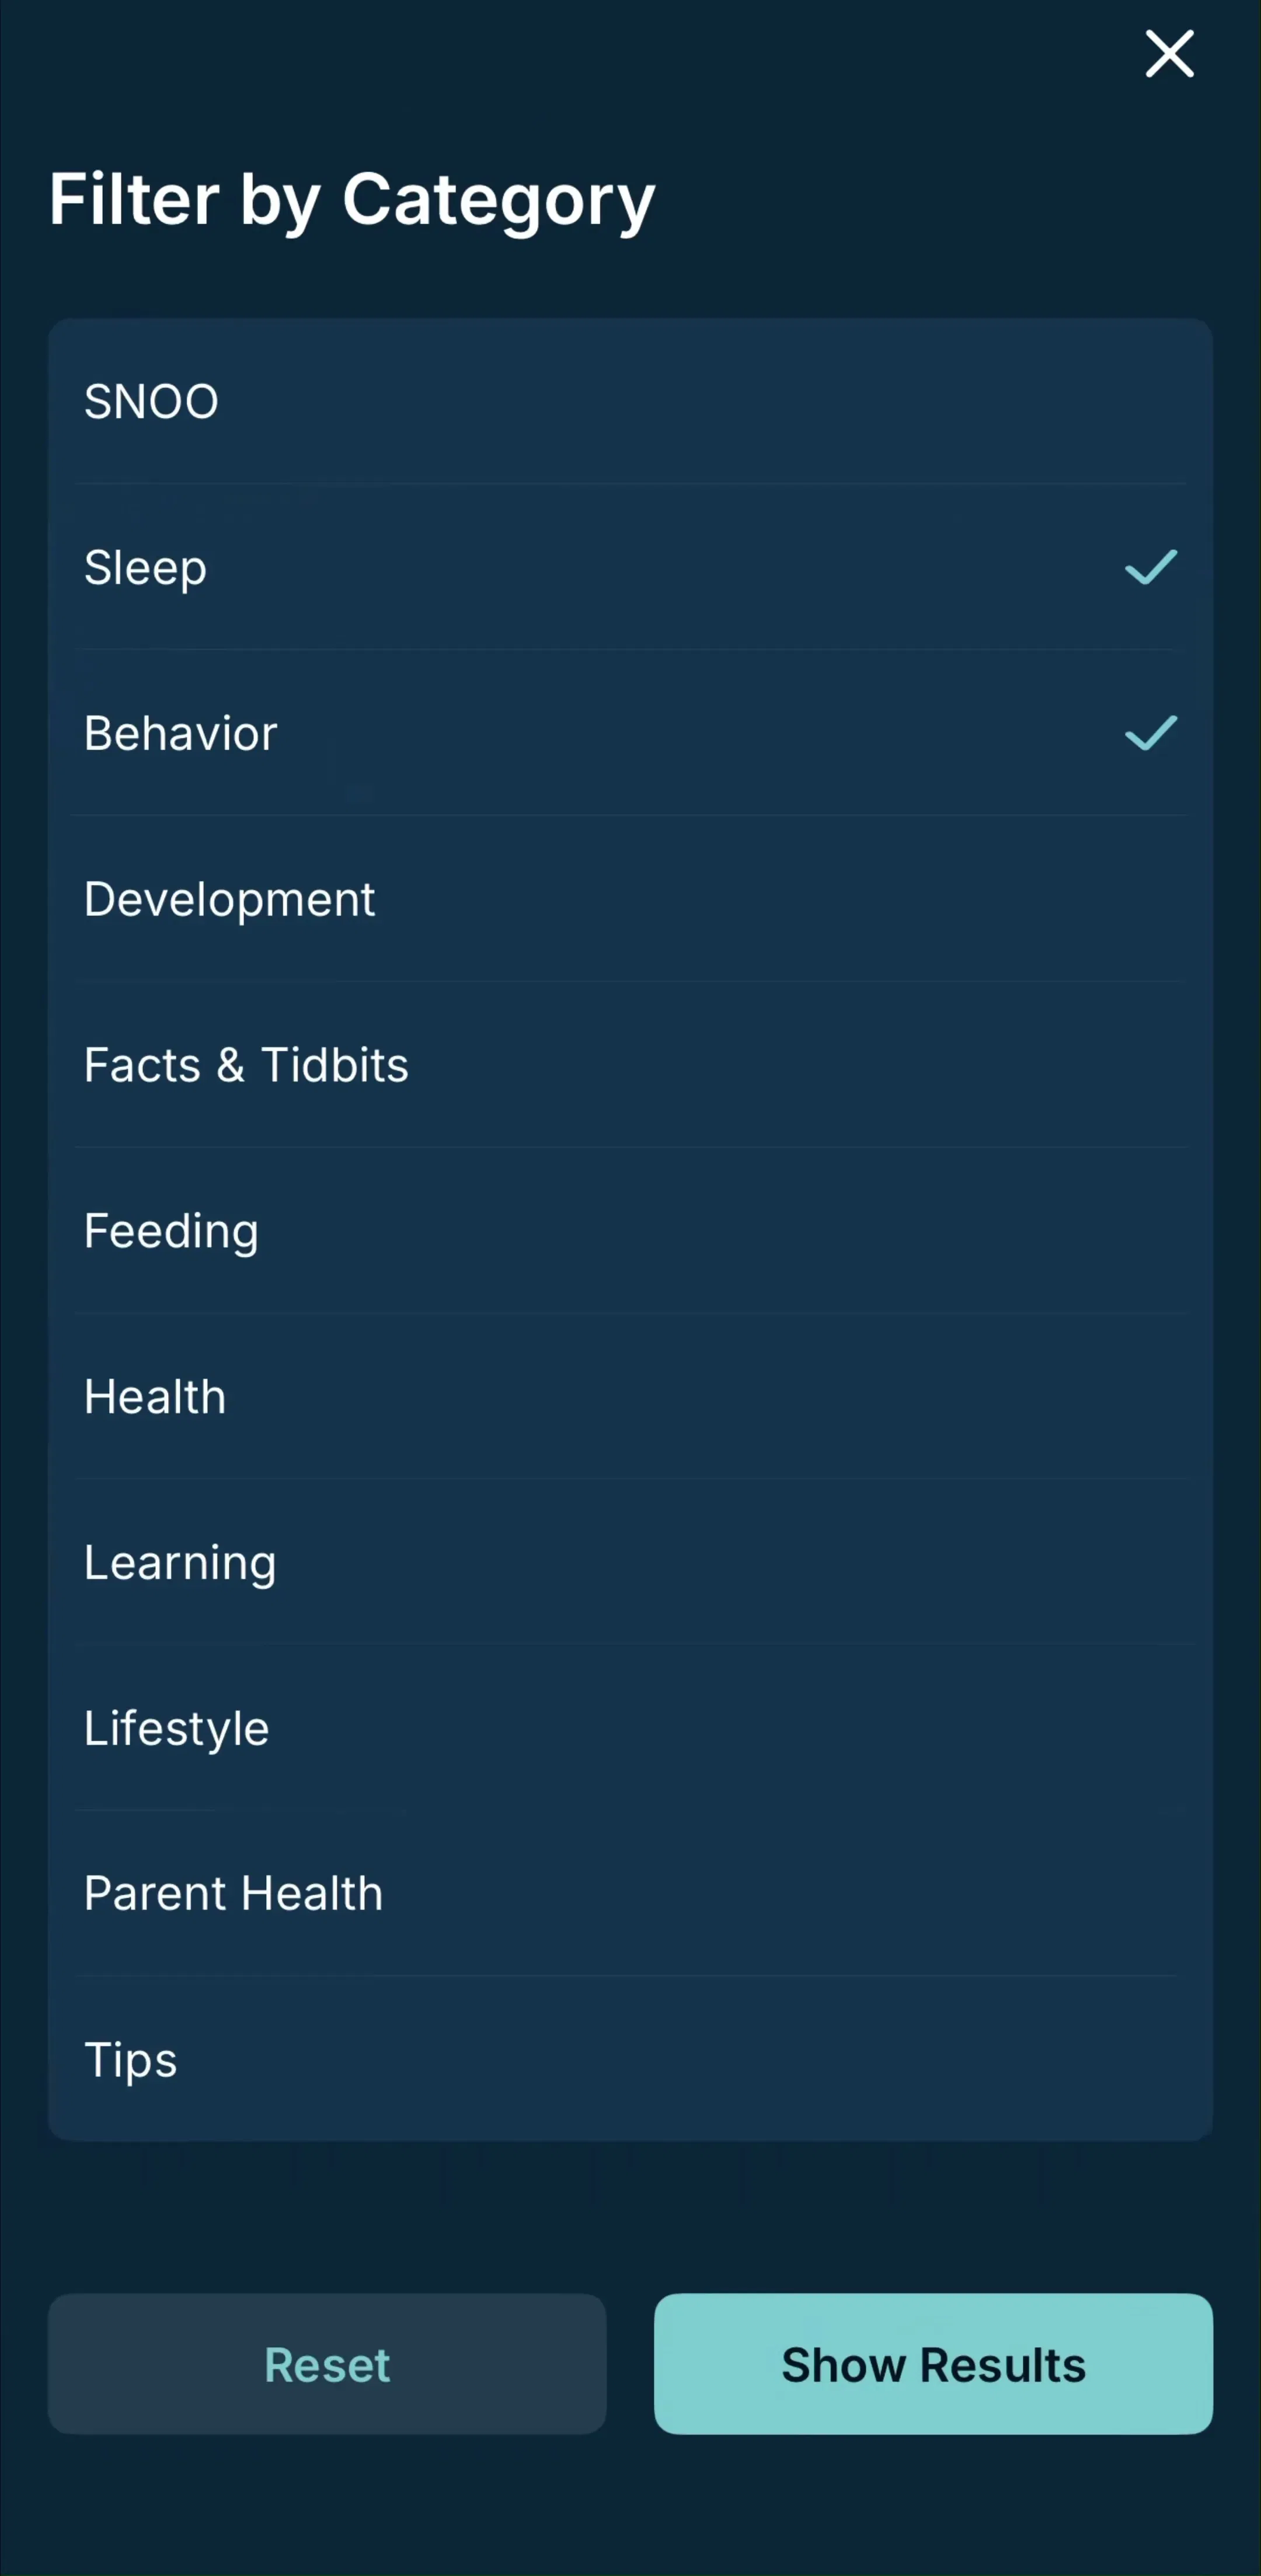The image size is (1261, 2576).
Task: Enable the Facts & Tidbits filter
Action: 631,1065
